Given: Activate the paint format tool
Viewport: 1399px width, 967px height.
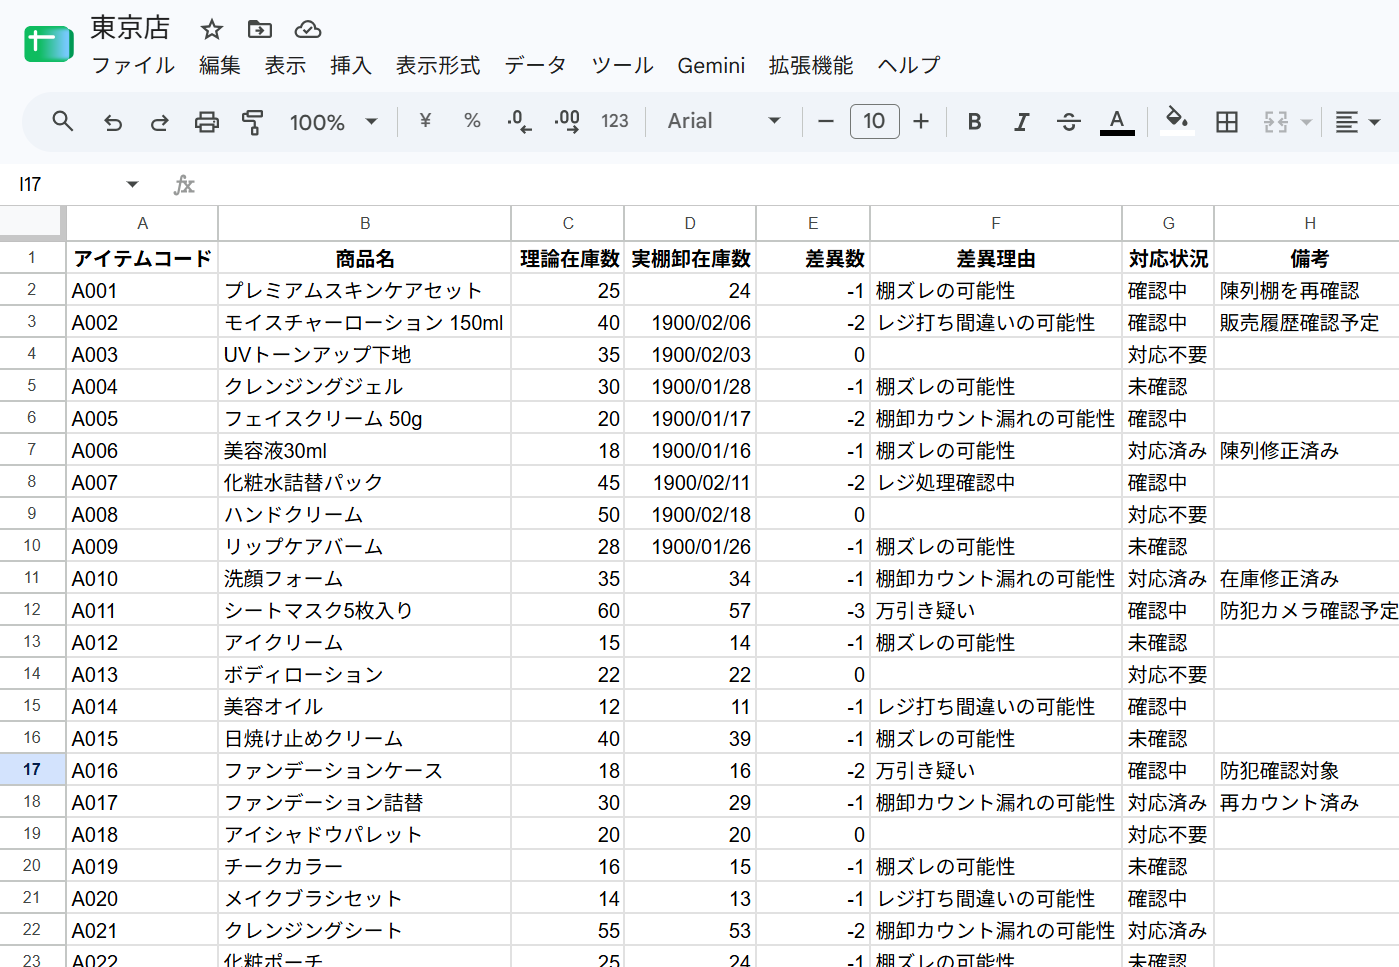Looking at the screenshot, I should pos(253,122).
